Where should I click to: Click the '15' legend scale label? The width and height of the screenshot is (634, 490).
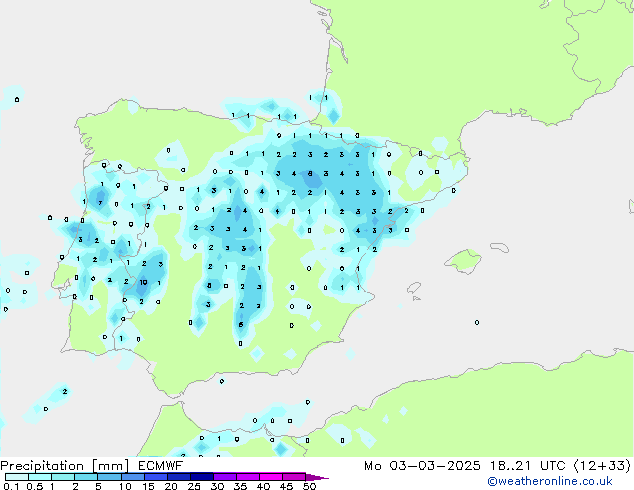148,486
